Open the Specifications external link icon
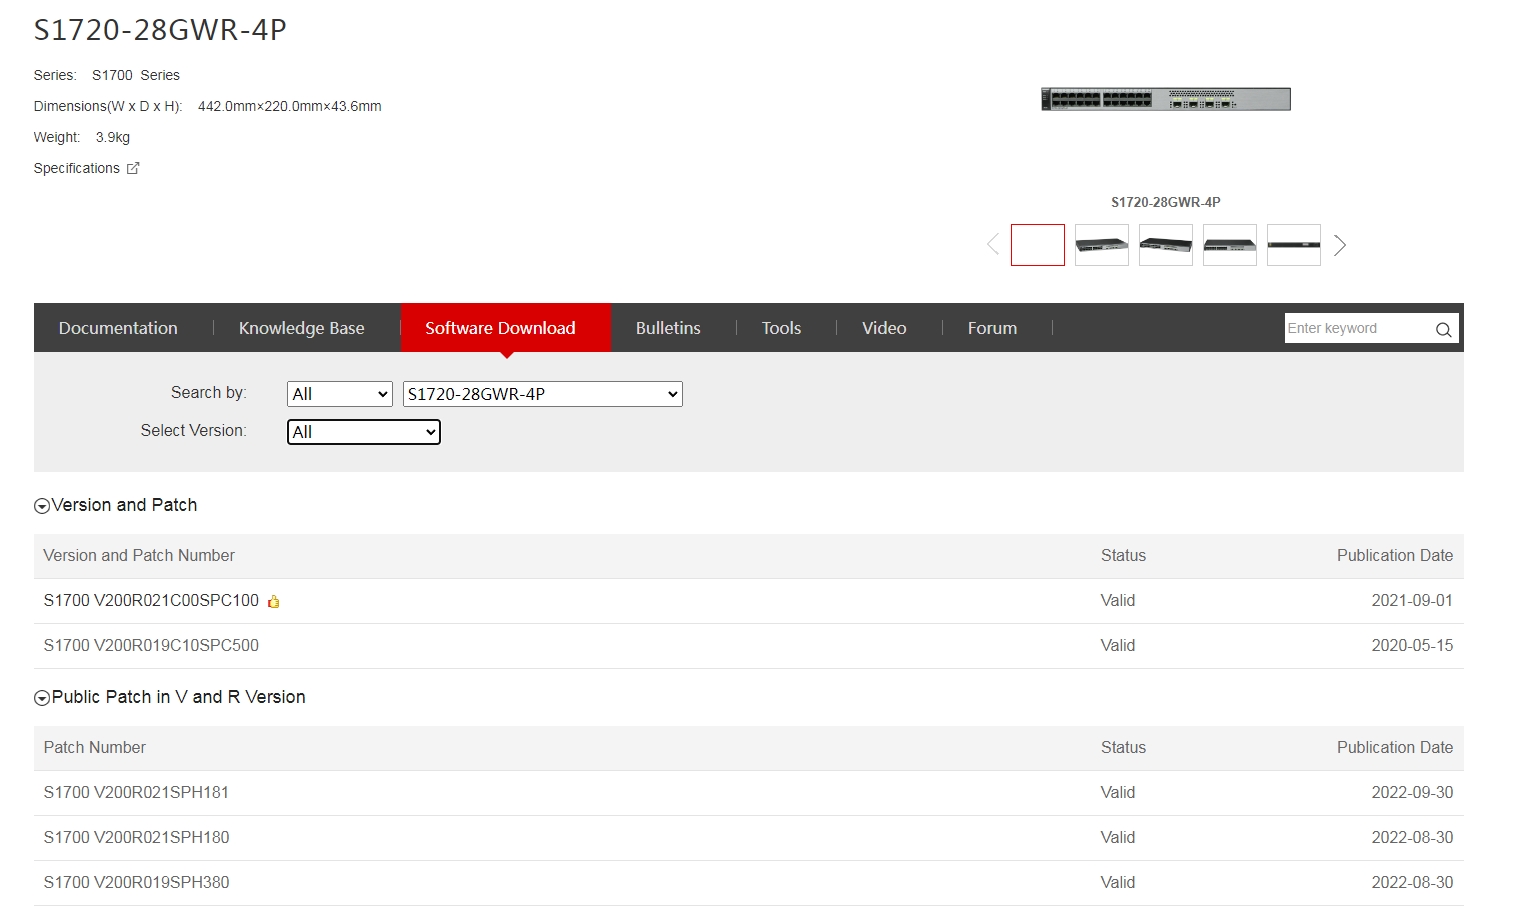 [133, 168]
